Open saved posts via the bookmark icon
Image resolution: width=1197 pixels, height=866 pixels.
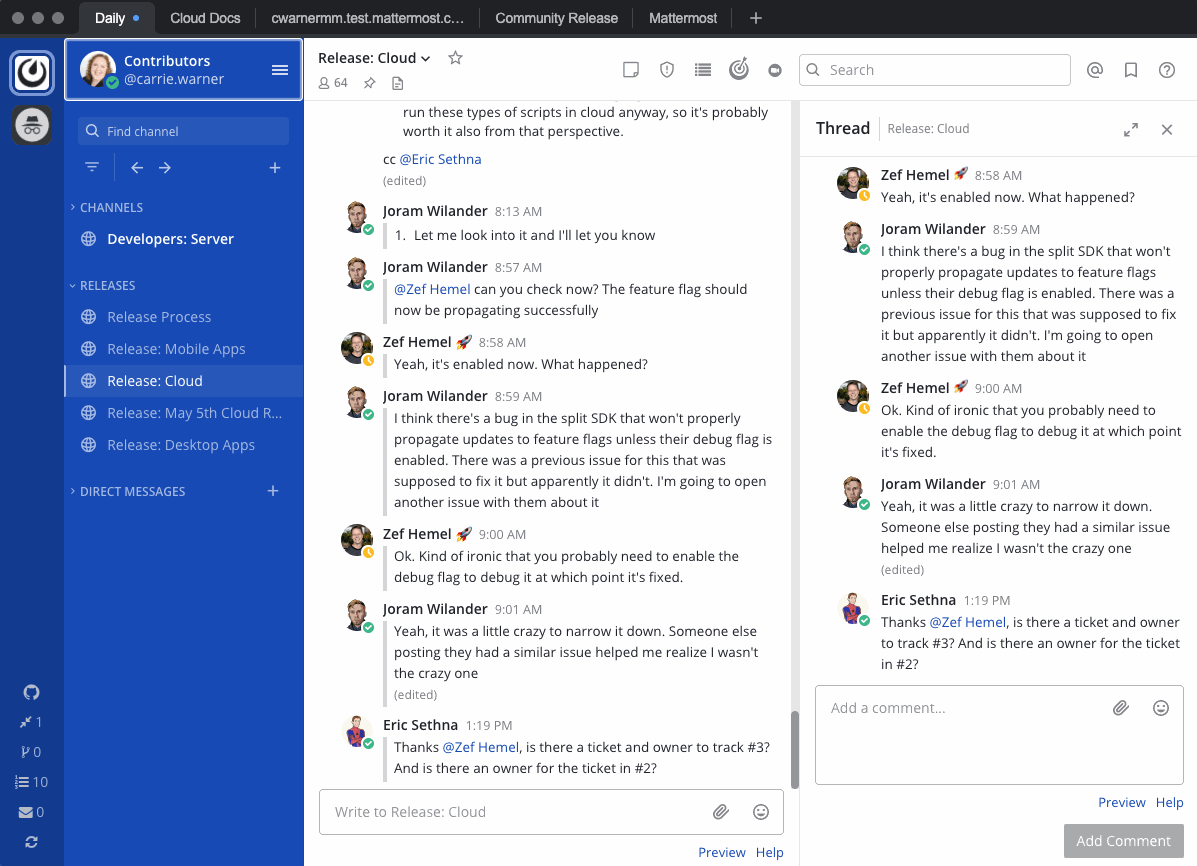(1131, 69)
